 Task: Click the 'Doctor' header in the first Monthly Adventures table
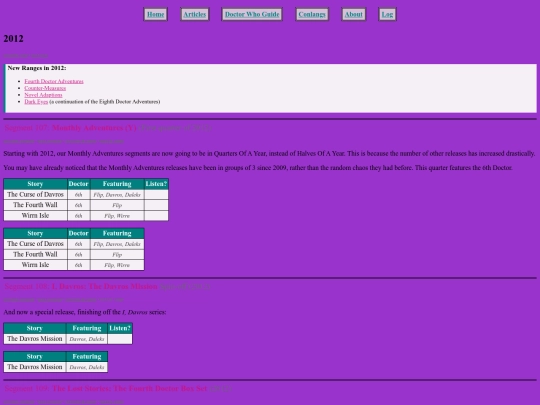[x=79, y=184]
